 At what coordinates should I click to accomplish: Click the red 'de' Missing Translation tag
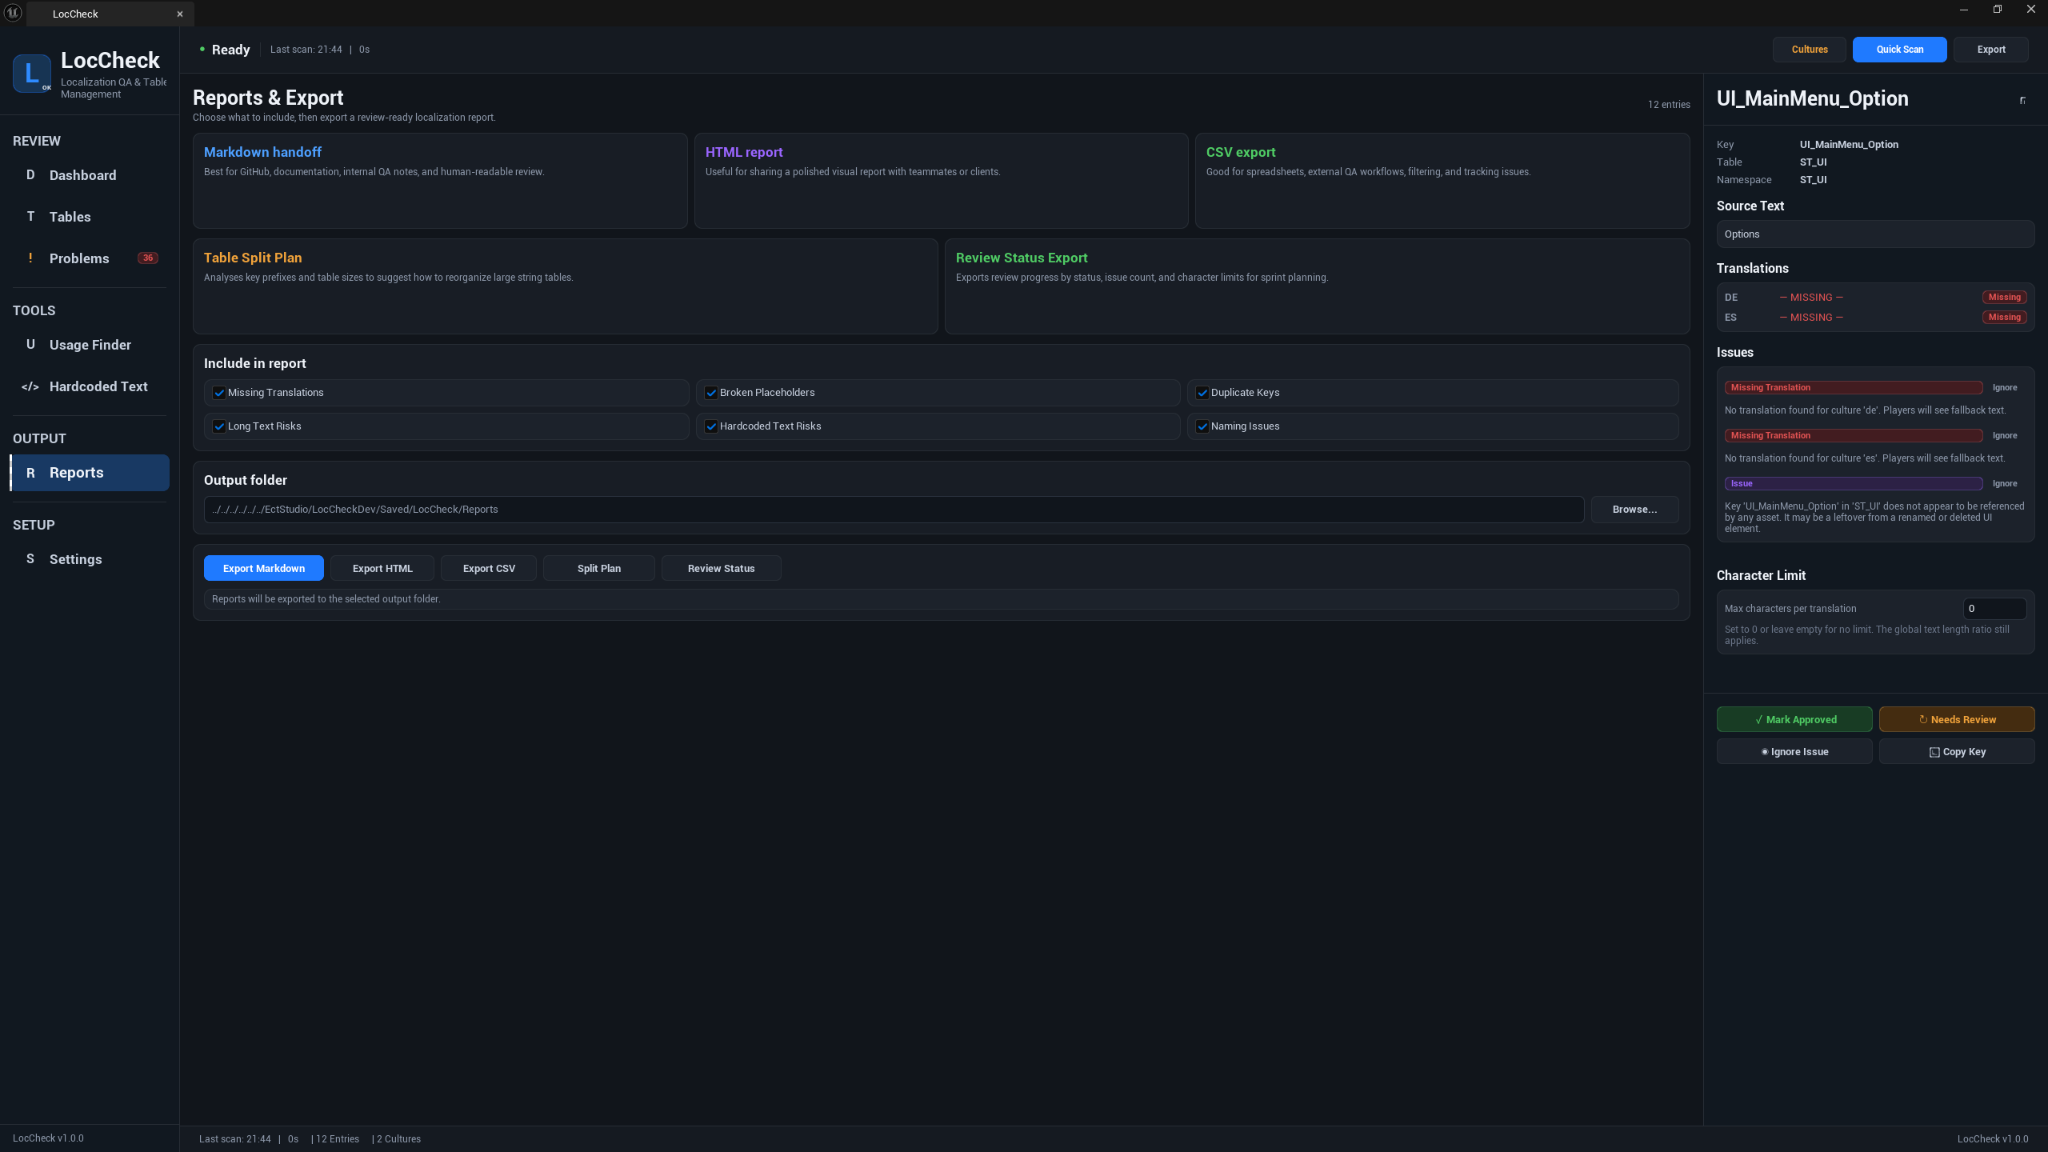[1853, 387]
